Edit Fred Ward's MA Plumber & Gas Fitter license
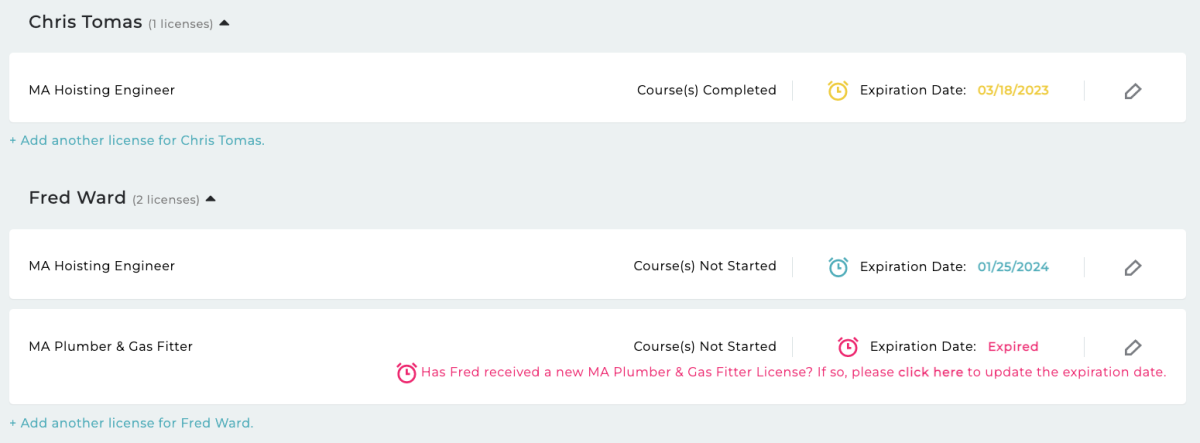This screenshot has width=1200, height=443. pos(1132,347)
